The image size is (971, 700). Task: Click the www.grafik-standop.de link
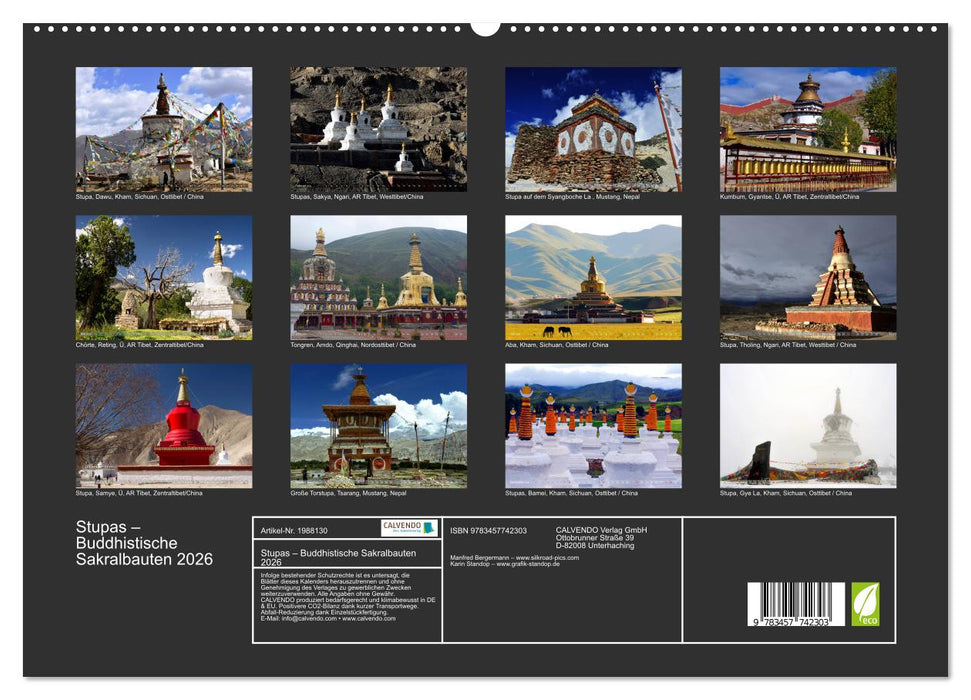[x=528, y=563]
